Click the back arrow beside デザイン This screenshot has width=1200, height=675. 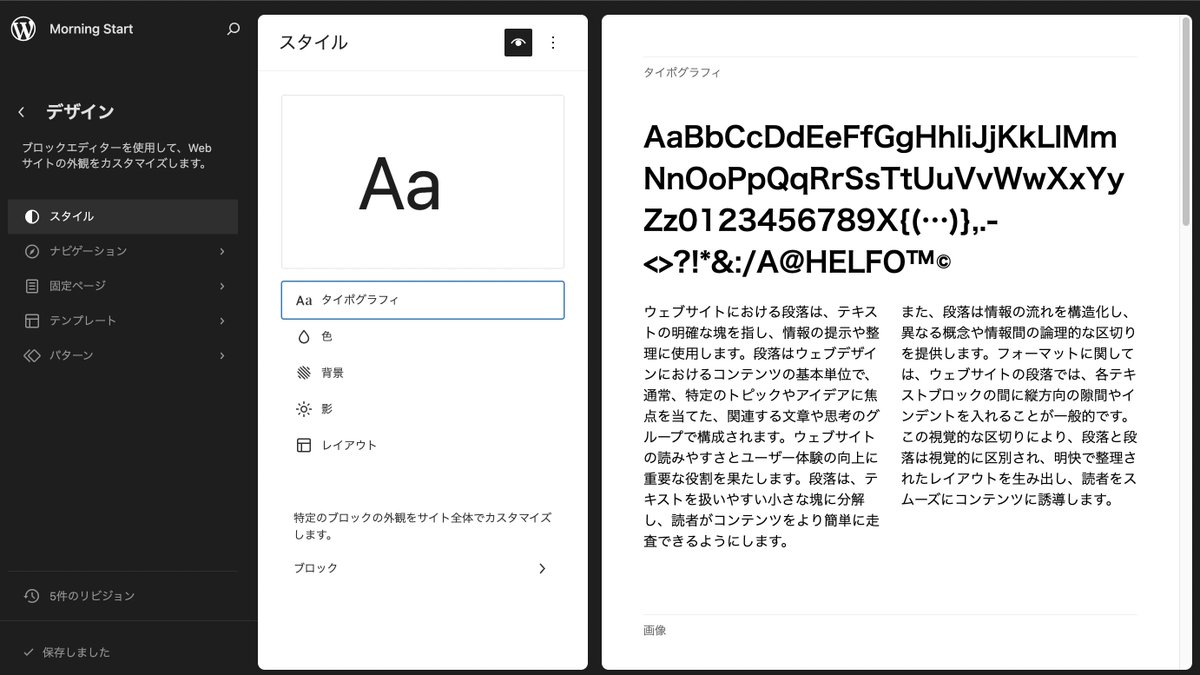tap(22, 112)
